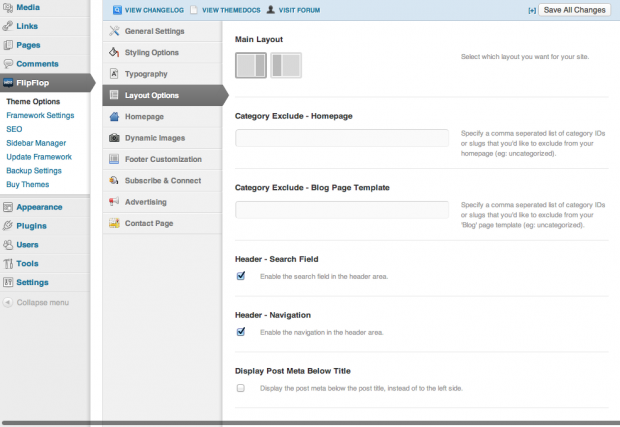Open Framework Settings submenu link

[40, 115]
